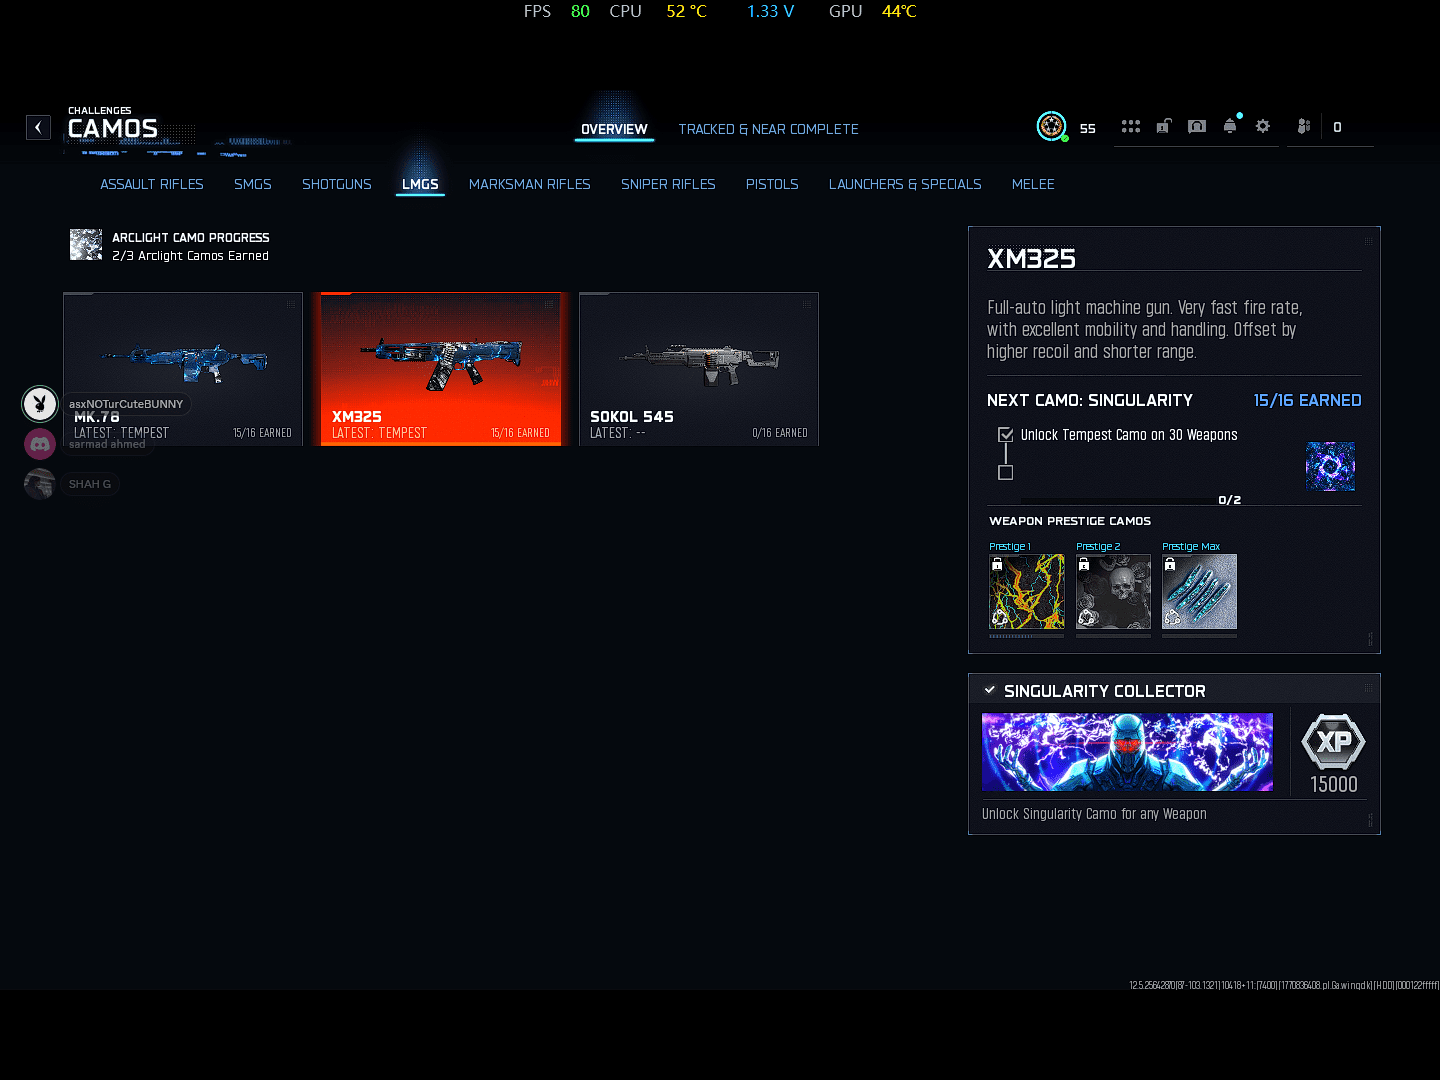Open the social party icon
Viewport: 1440px width, 1080px height.
[x=1303, y=127]
